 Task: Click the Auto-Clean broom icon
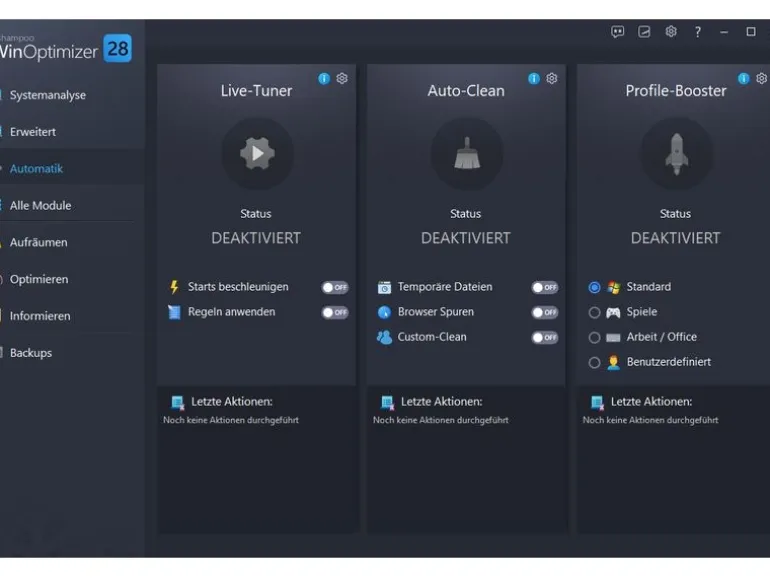click(467, 154)
